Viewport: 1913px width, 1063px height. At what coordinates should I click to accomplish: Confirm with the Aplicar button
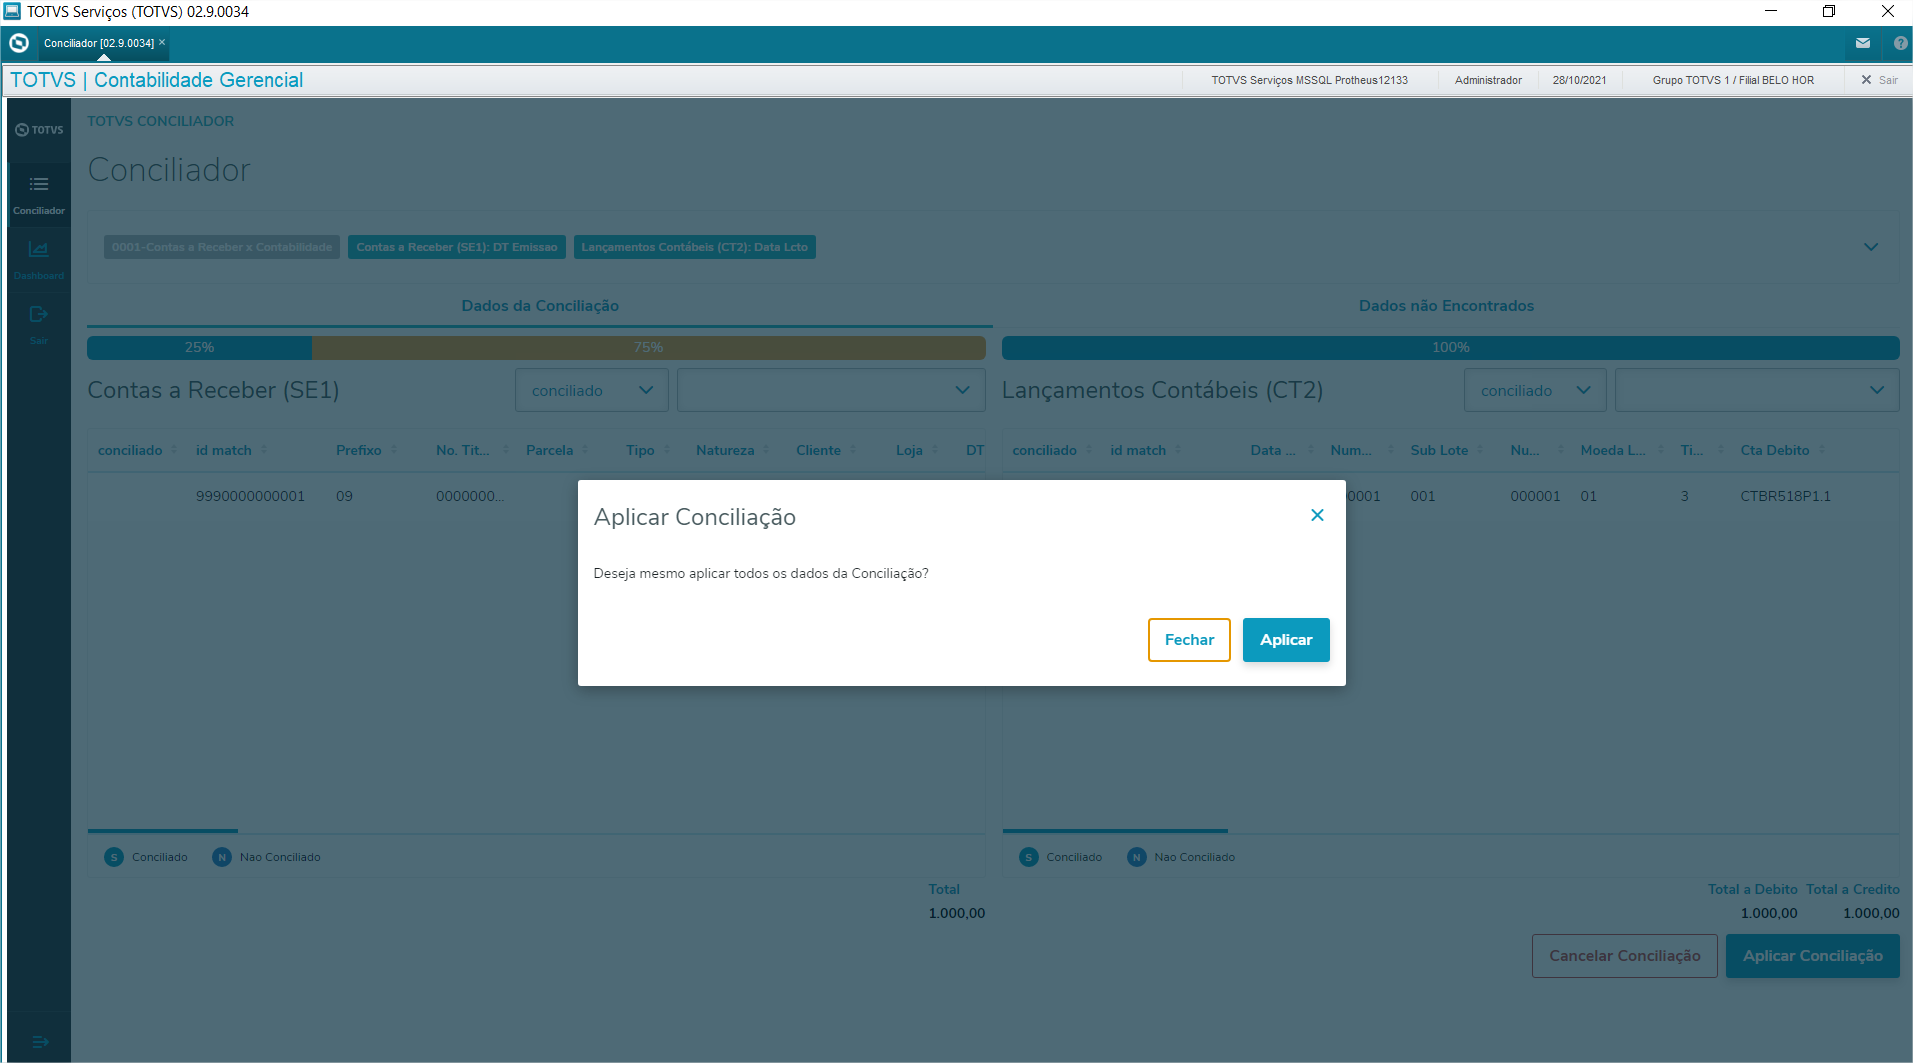point(1286,640)
